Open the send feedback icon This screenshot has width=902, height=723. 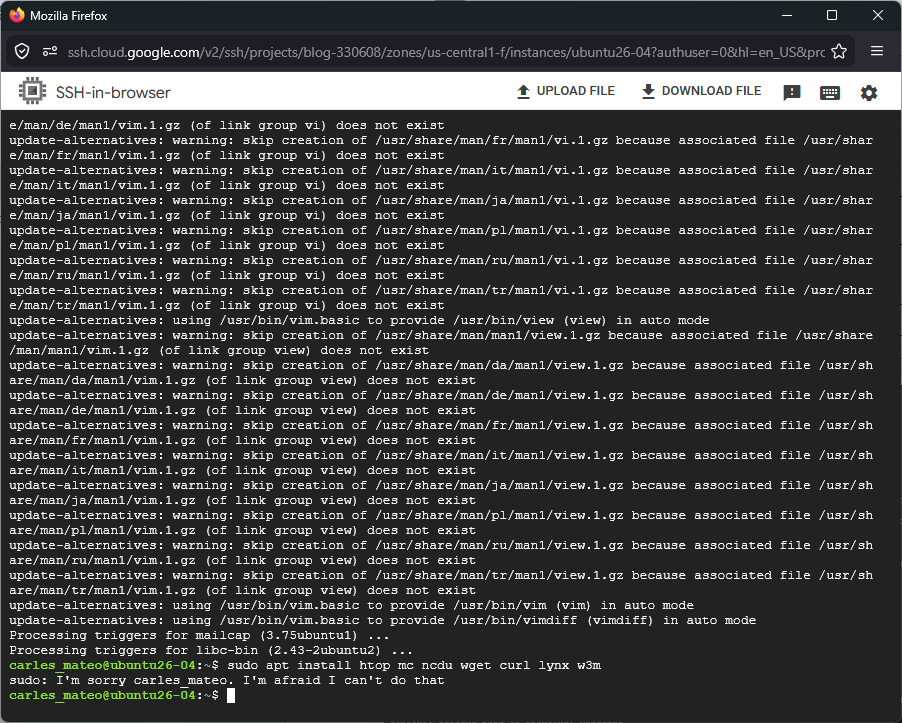coord(792,93)
